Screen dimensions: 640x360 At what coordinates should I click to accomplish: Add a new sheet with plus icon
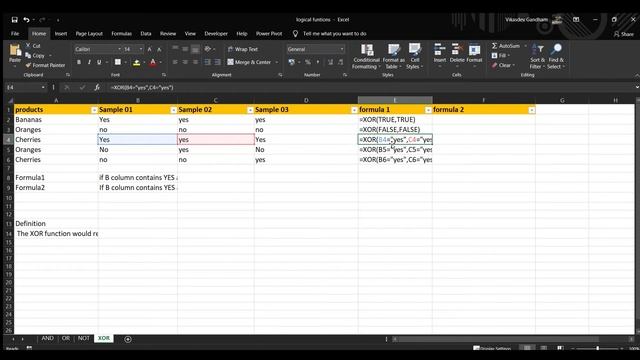point(128,339)
